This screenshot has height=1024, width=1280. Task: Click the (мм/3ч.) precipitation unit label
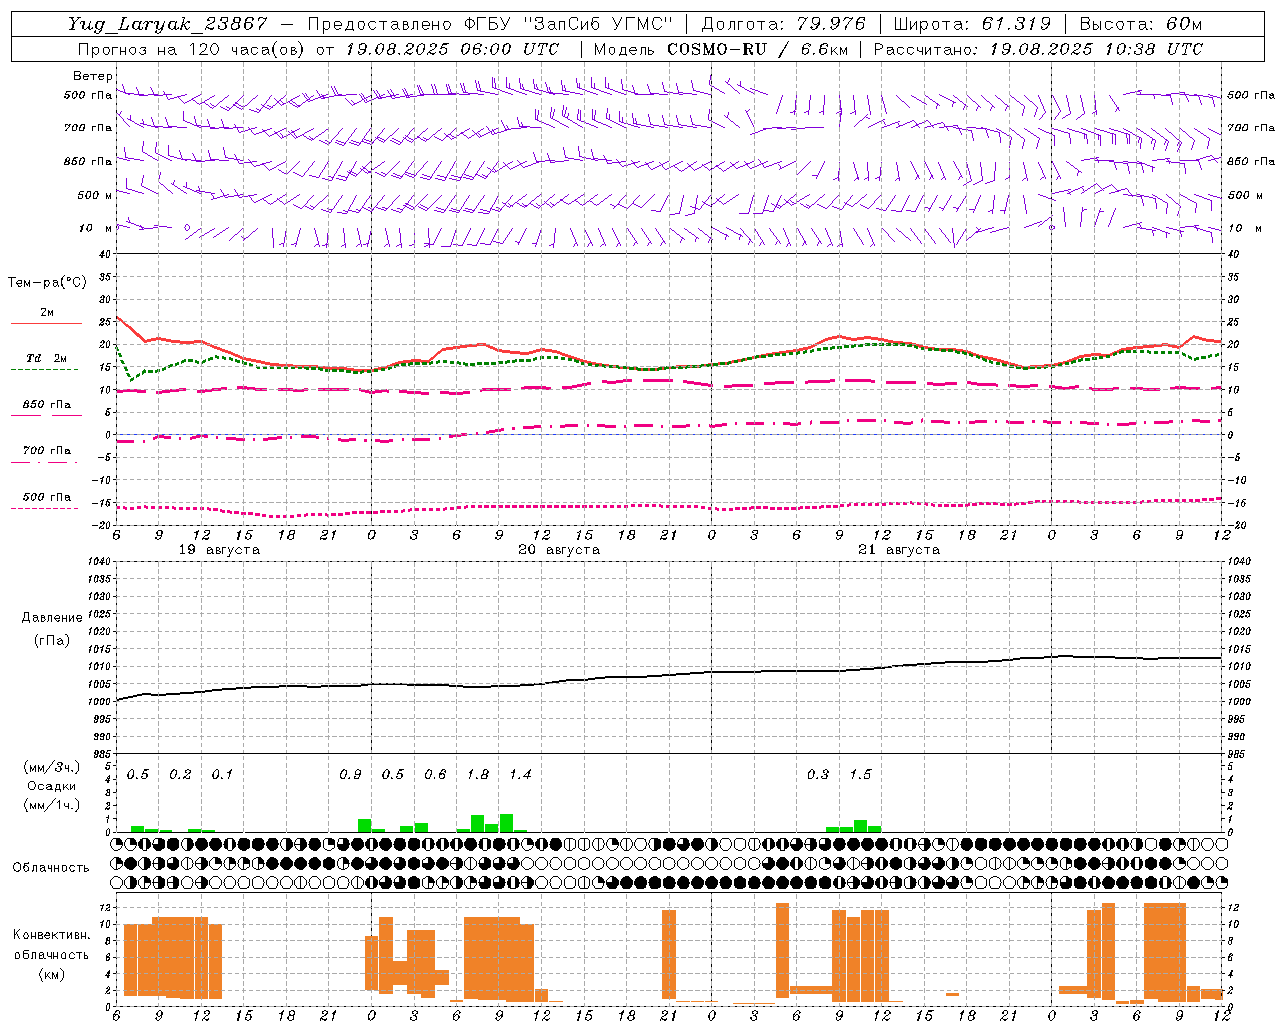(52, 767)
